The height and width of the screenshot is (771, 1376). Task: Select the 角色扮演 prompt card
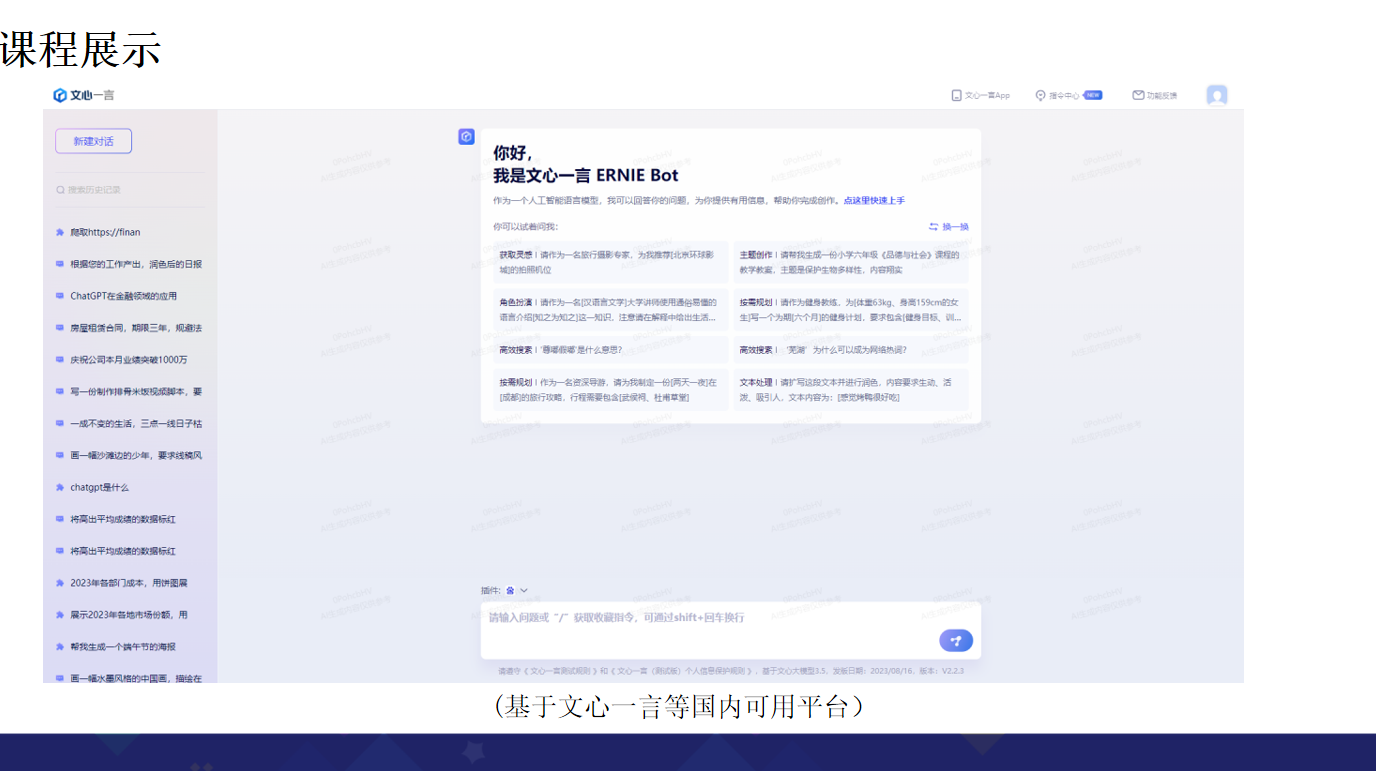(x=611, y=309)
